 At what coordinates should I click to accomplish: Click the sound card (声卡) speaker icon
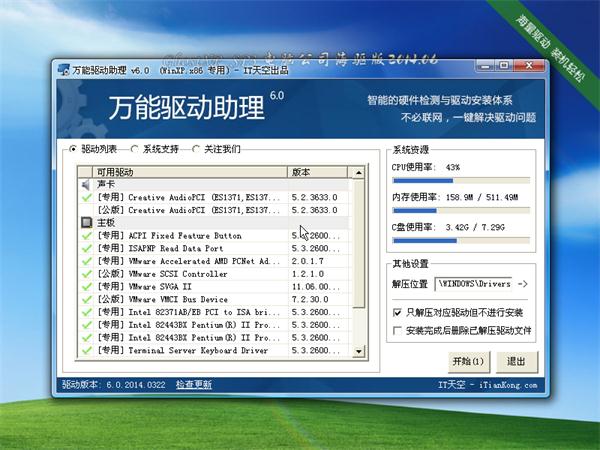pyautogui.click(x=87, y=185)
